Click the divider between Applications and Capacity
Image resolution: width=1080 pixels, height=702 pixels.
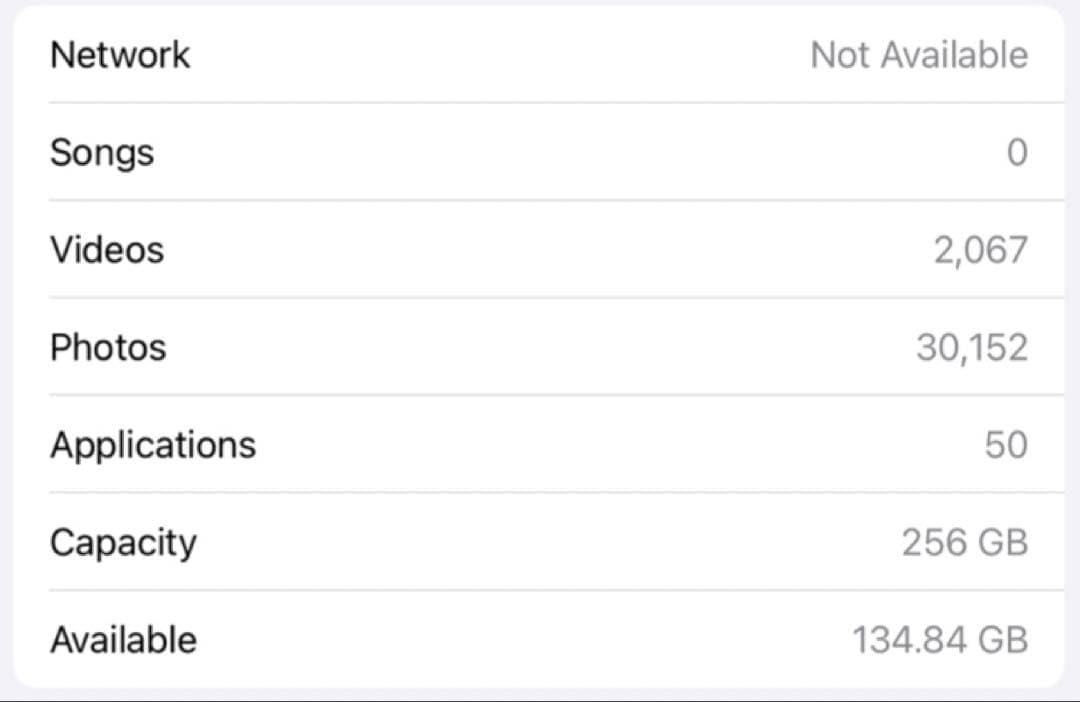pyautogui.click(x=555, y=492)
